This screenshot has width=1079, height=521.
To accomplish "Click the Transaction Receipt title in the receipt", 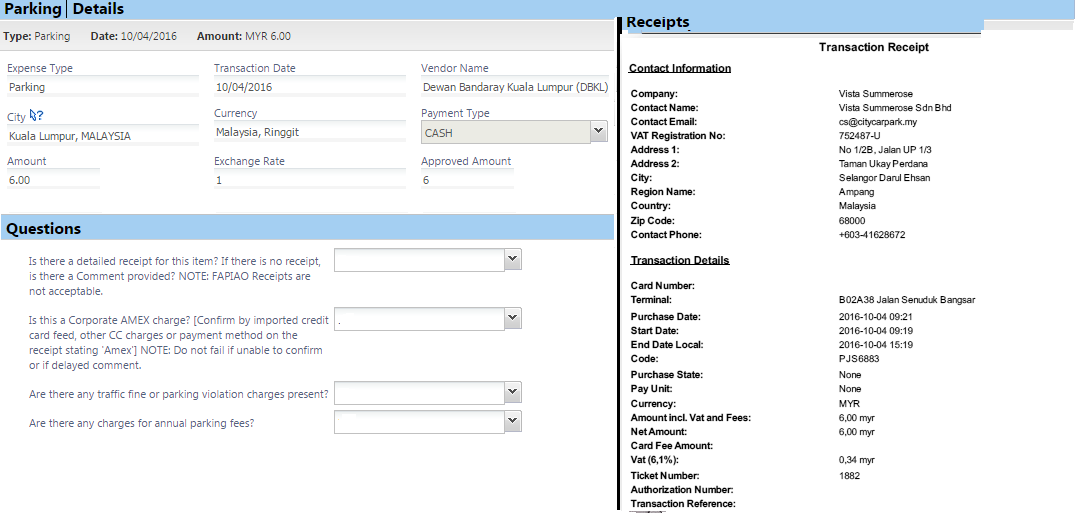I will click(873, 47).
